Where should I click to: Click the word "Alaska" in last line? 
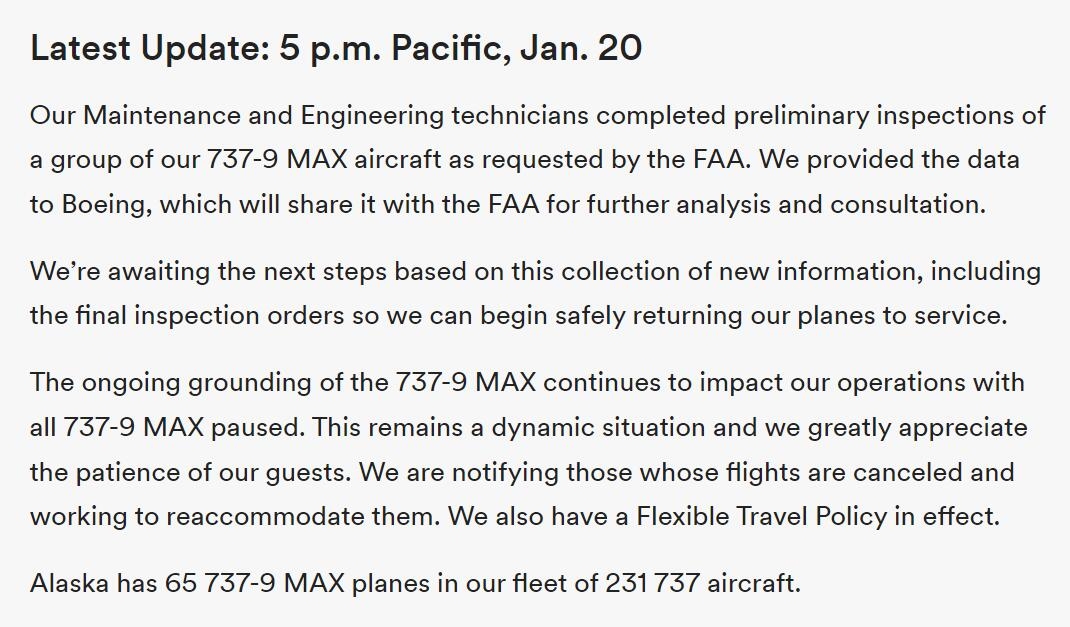70,583
